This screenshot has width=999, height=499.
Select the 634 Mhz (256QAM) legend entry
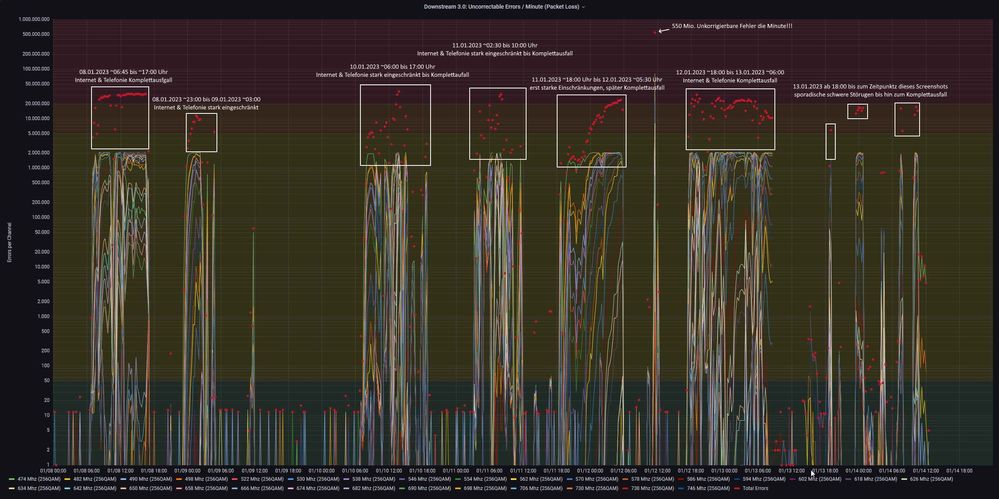(x=35, y=488)
